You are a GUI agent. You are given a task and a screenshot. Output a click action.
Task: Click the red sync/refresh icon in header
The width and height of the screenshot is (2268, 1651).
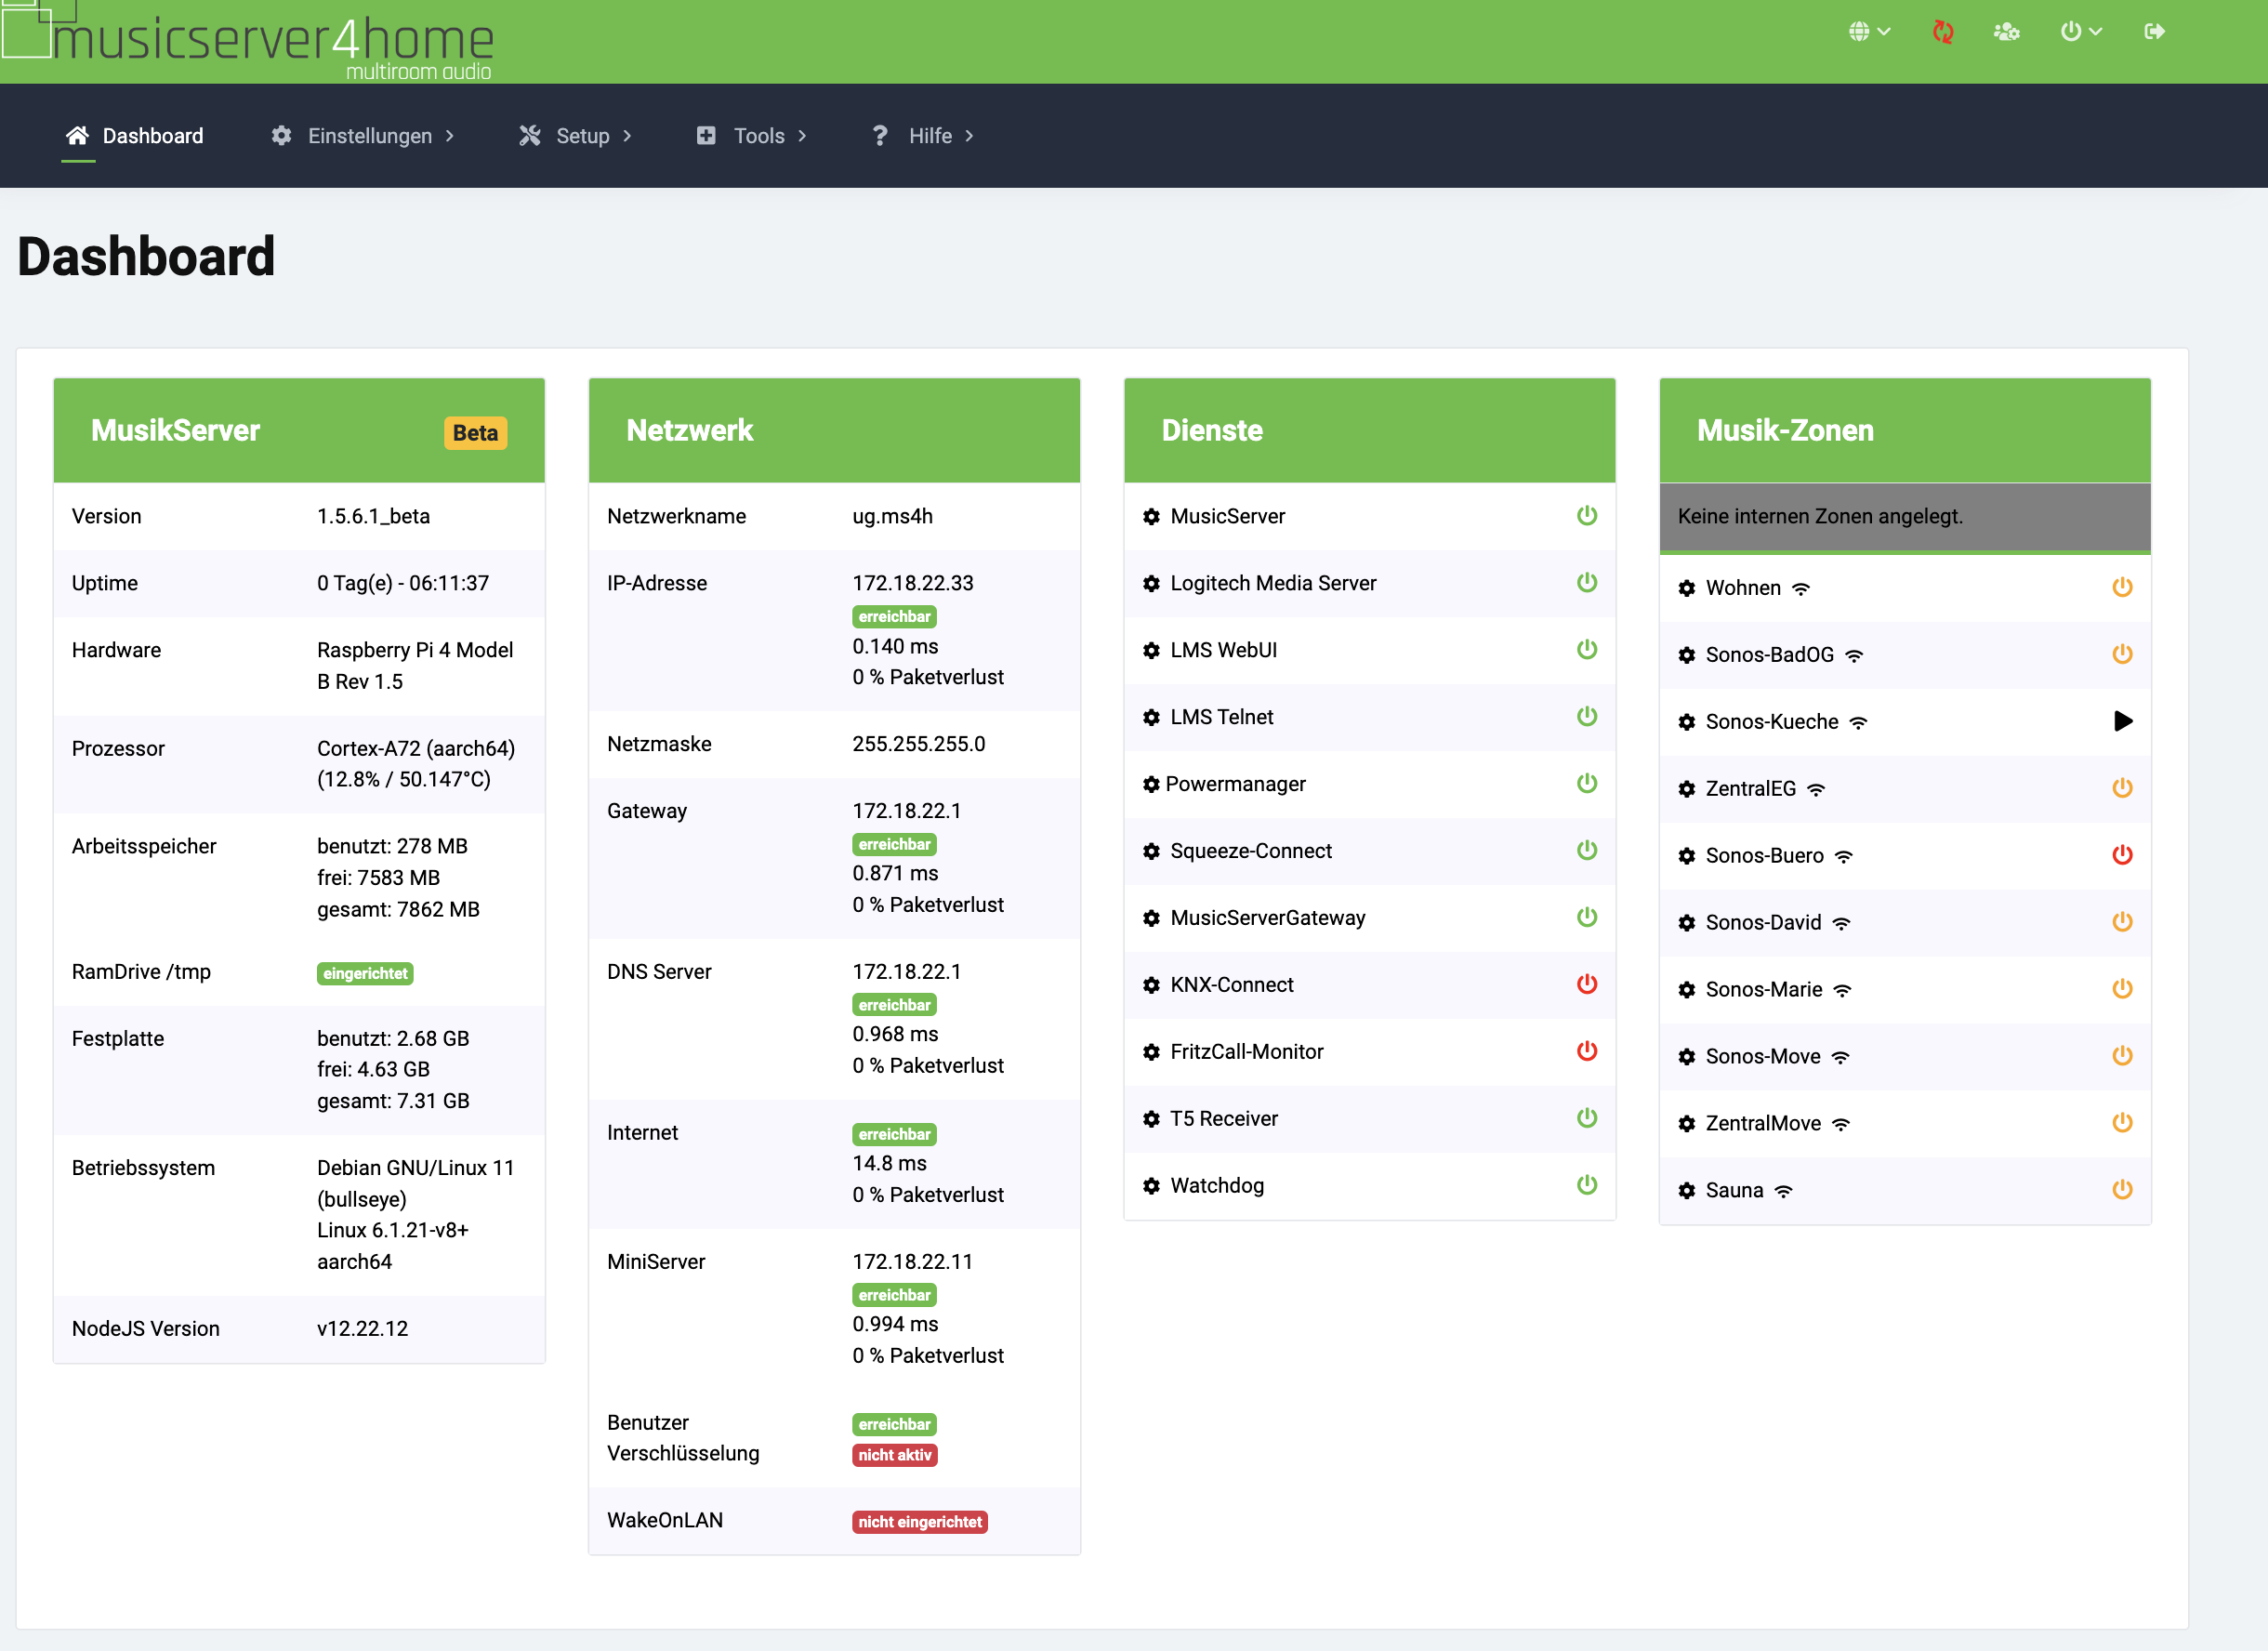[x=1942, y=32]
